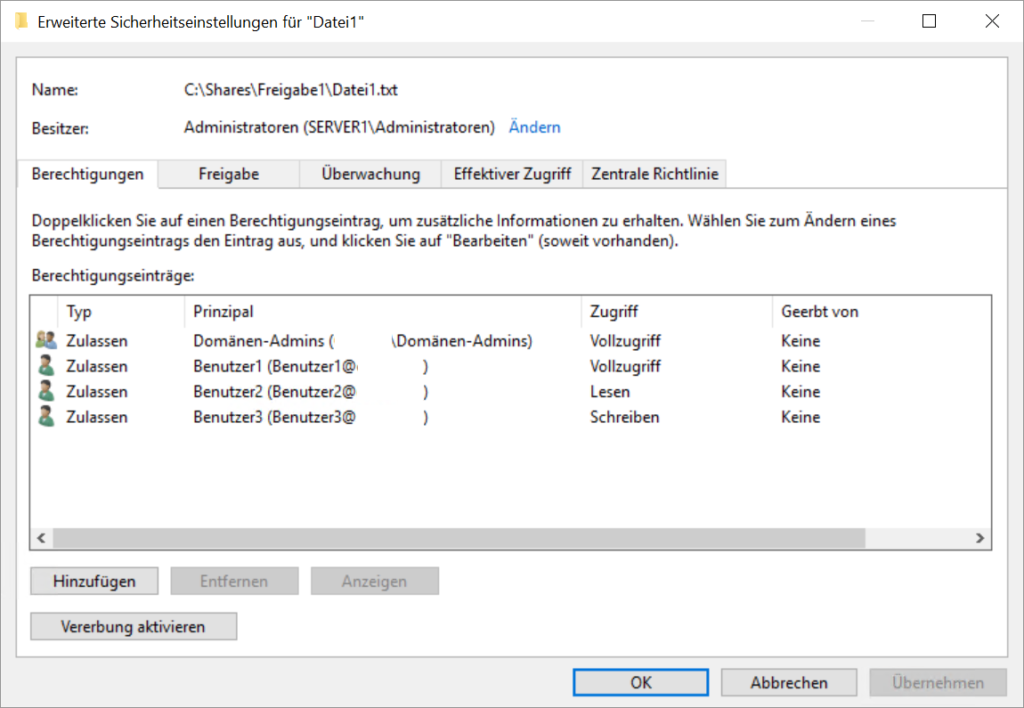This screenshot has height=708, width=1024.
Task: Open the Überwachung tab
Action: 370,174
